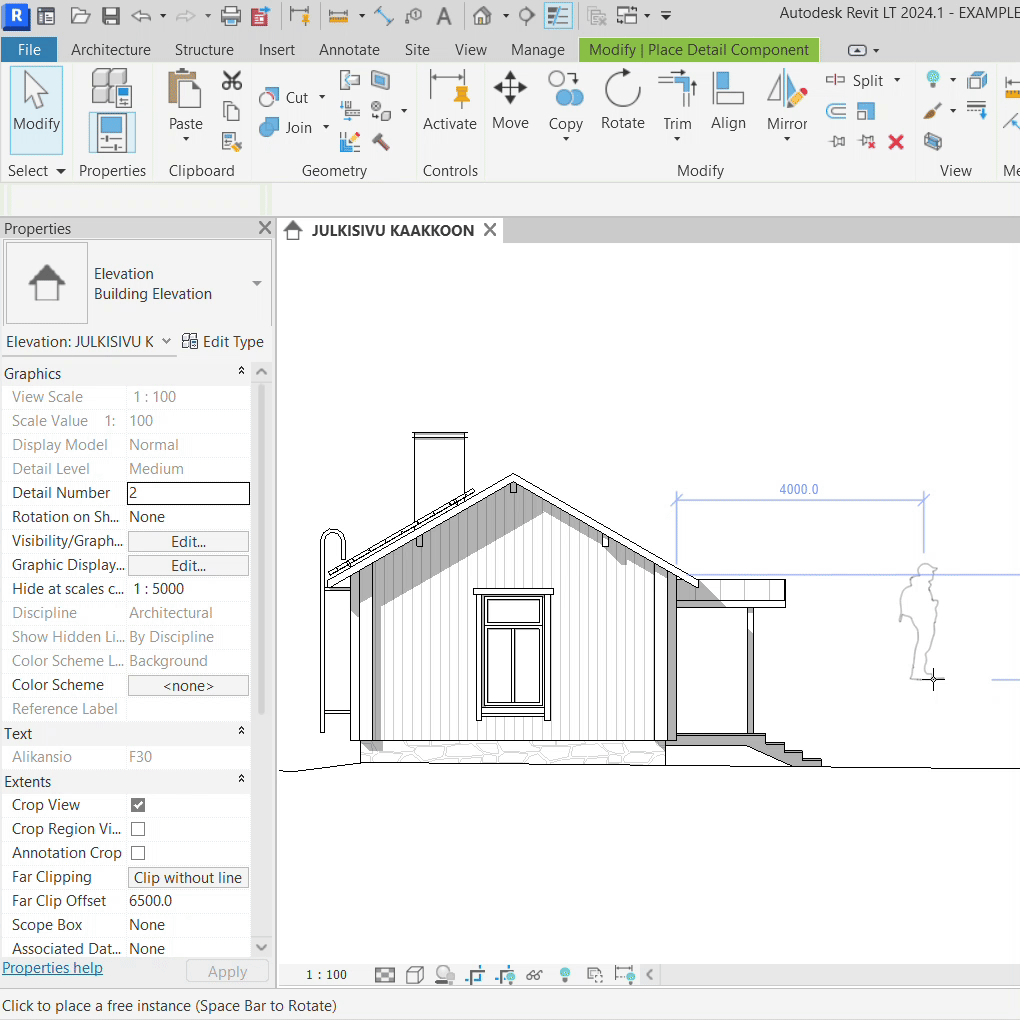Open the Annotate ribbon tab
The height and width of the screenshot is (1020, 1020).
(x=349, y=50)
